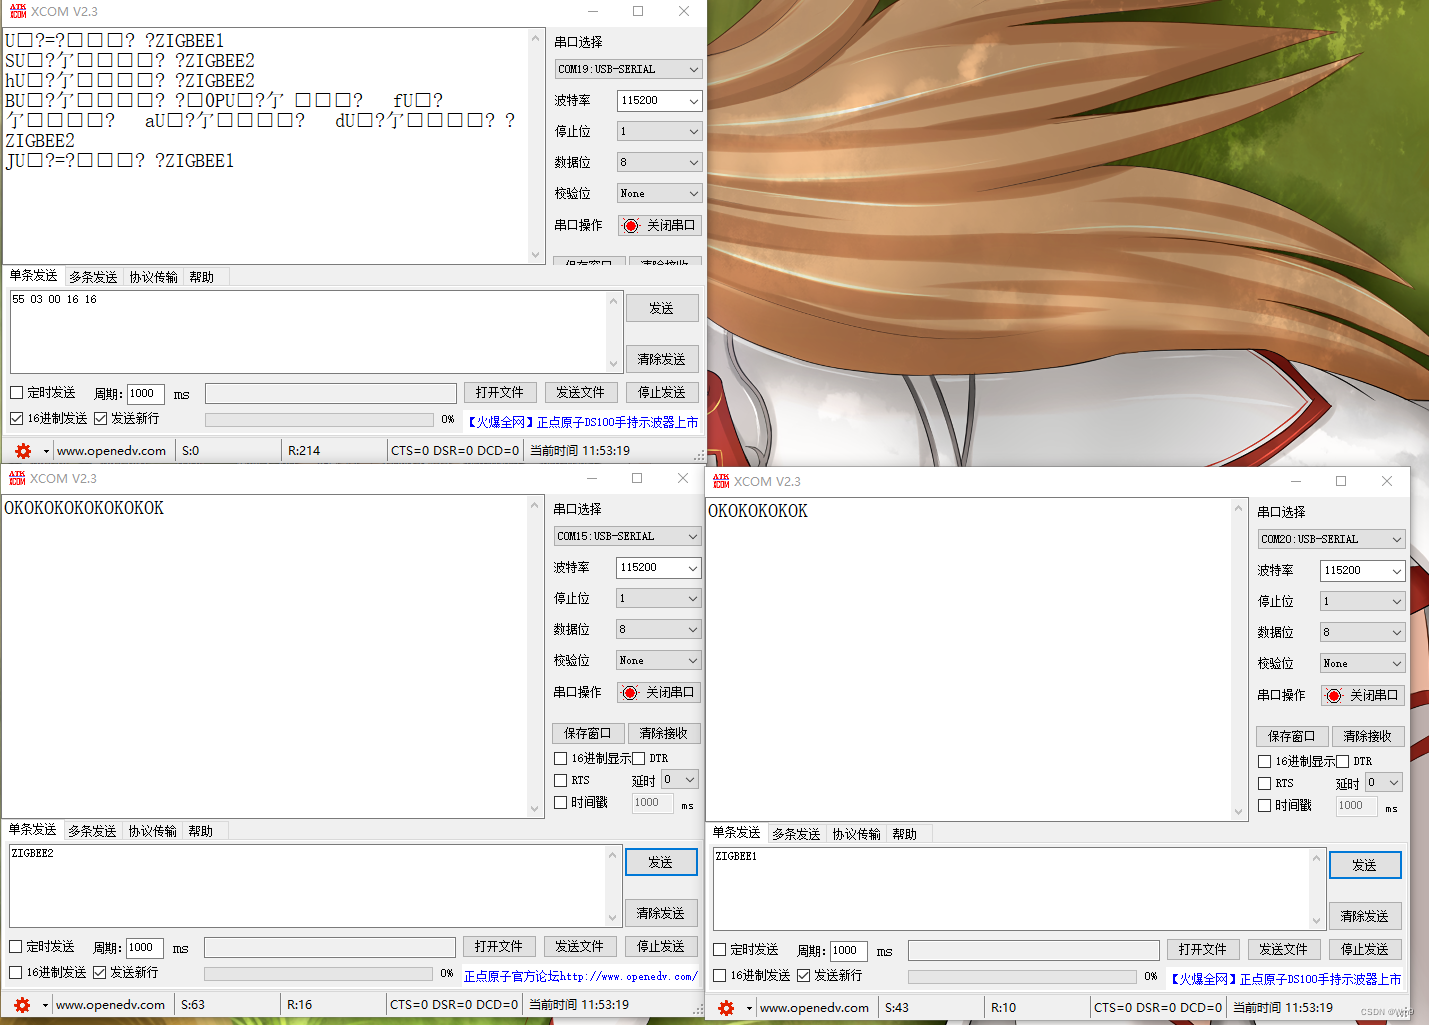Viewport: 1429px width, 1025px height.
Task: Open gear menu arrow in COM15 status bar
Action: pyautogui.click(x=45, y=1006)
